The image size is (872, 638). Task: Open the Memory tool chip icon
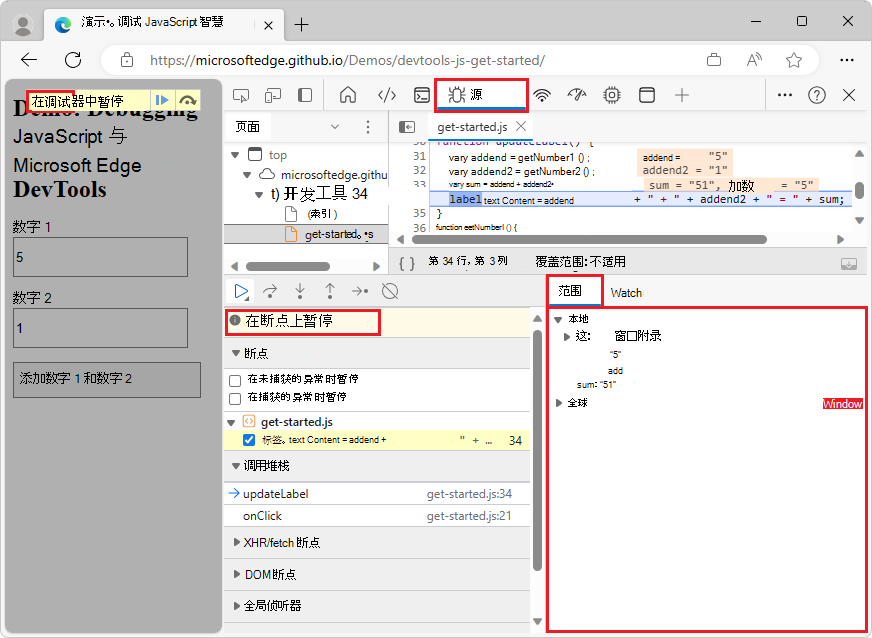(612, 95)
